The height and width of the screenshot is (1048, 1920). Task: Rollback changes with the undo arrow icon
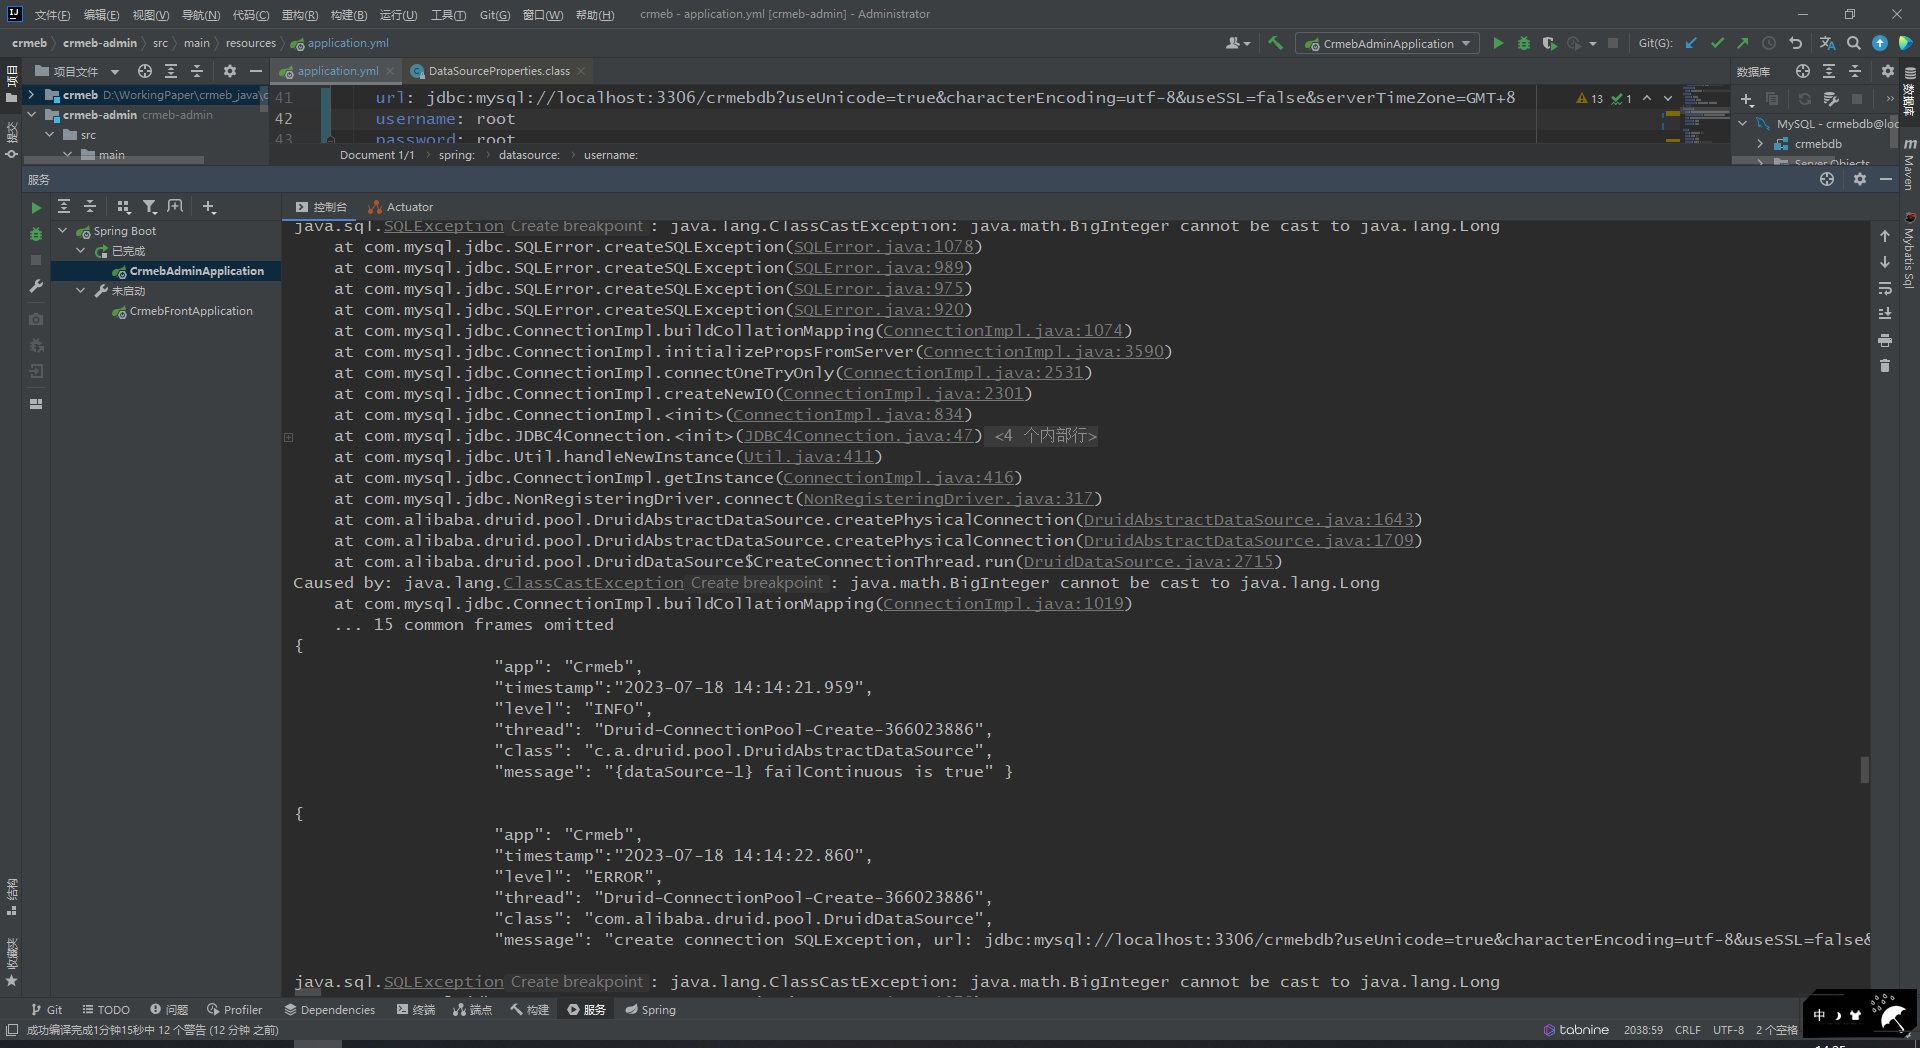1795,43
